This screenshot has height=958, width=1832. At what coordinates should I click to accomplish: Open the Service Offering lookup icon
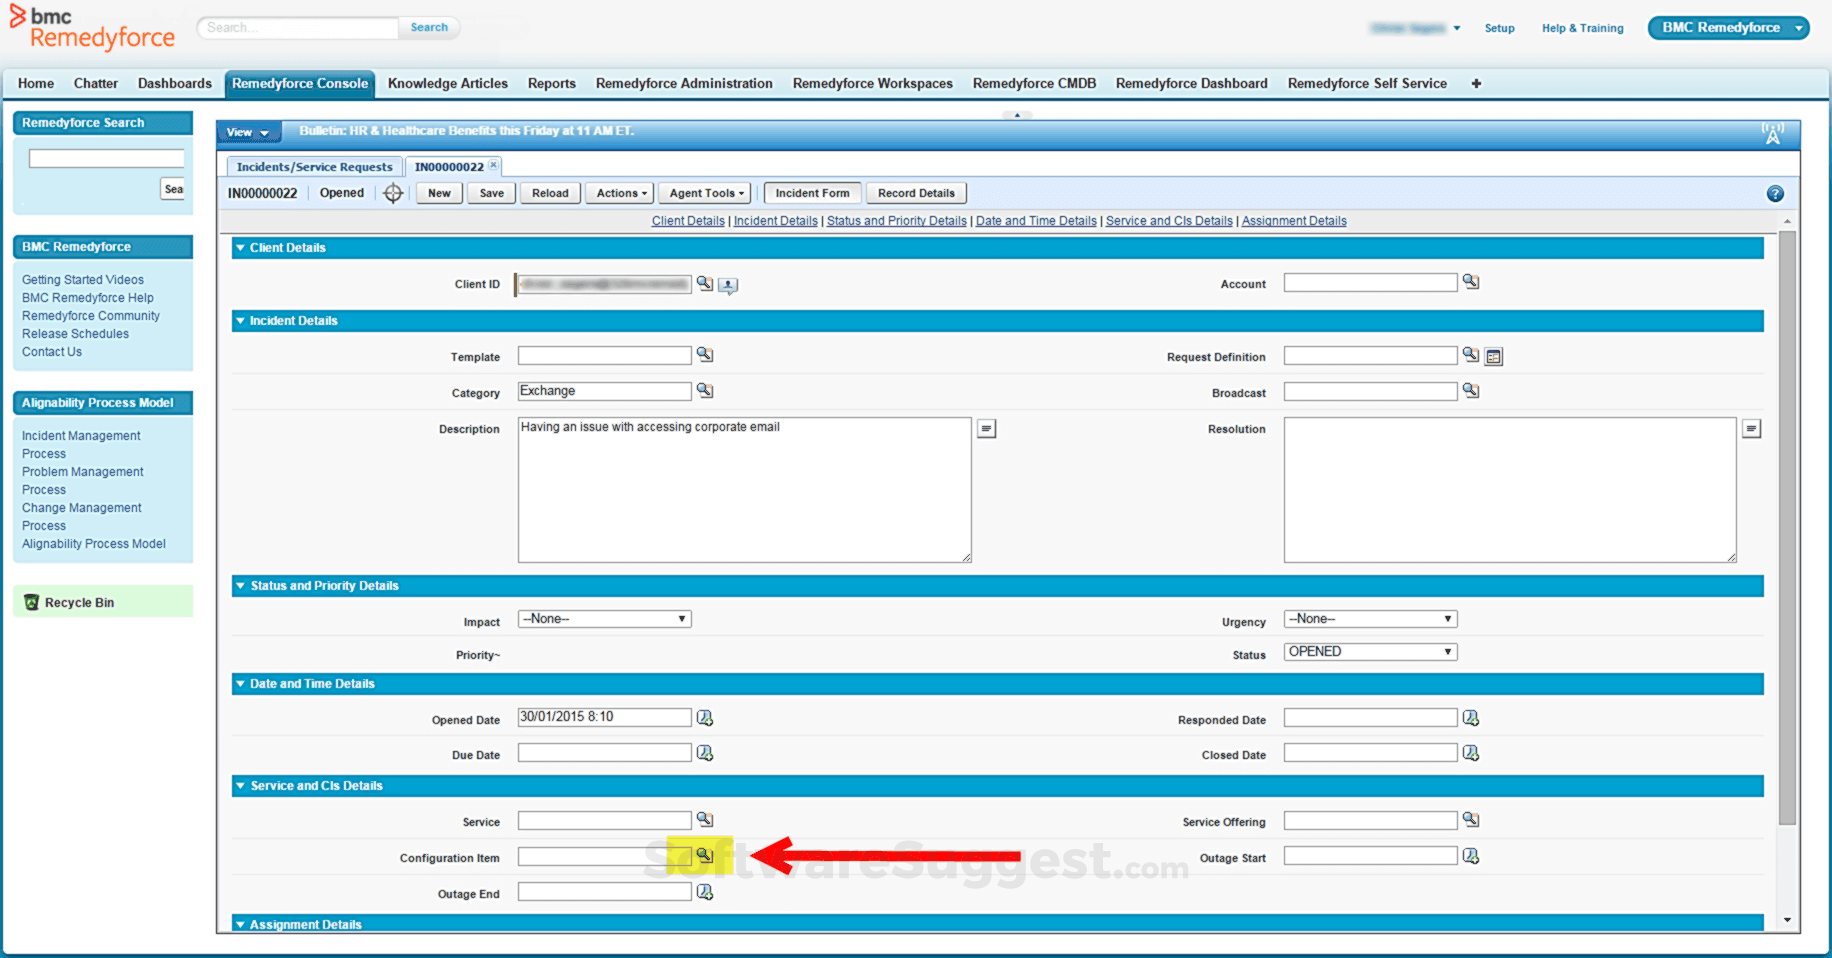coord(1471,820)
